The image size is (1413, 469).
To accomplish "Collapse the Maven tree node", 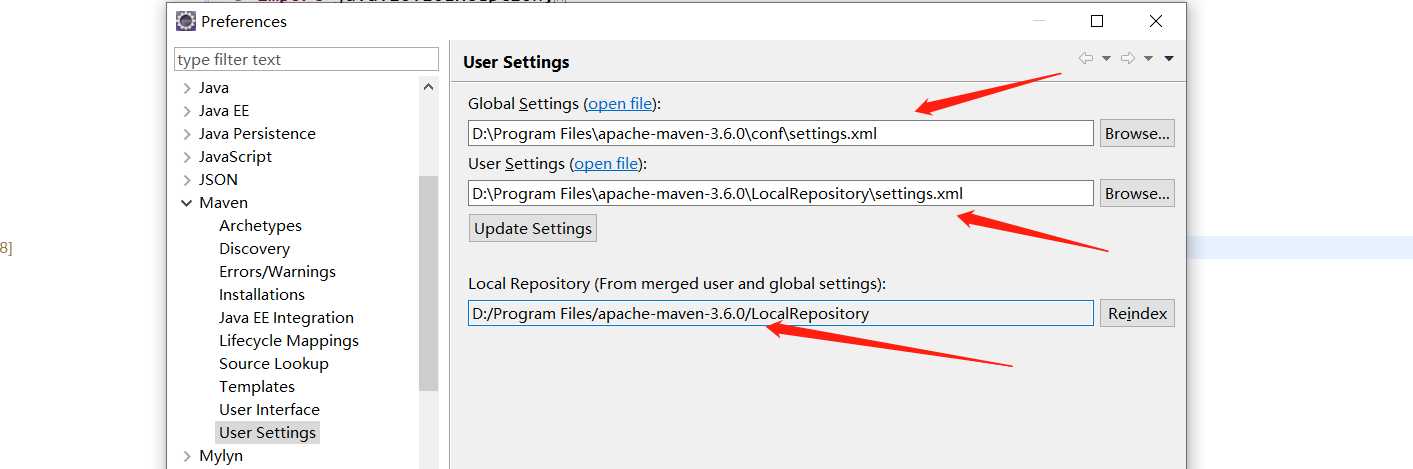I will (187, 203).
